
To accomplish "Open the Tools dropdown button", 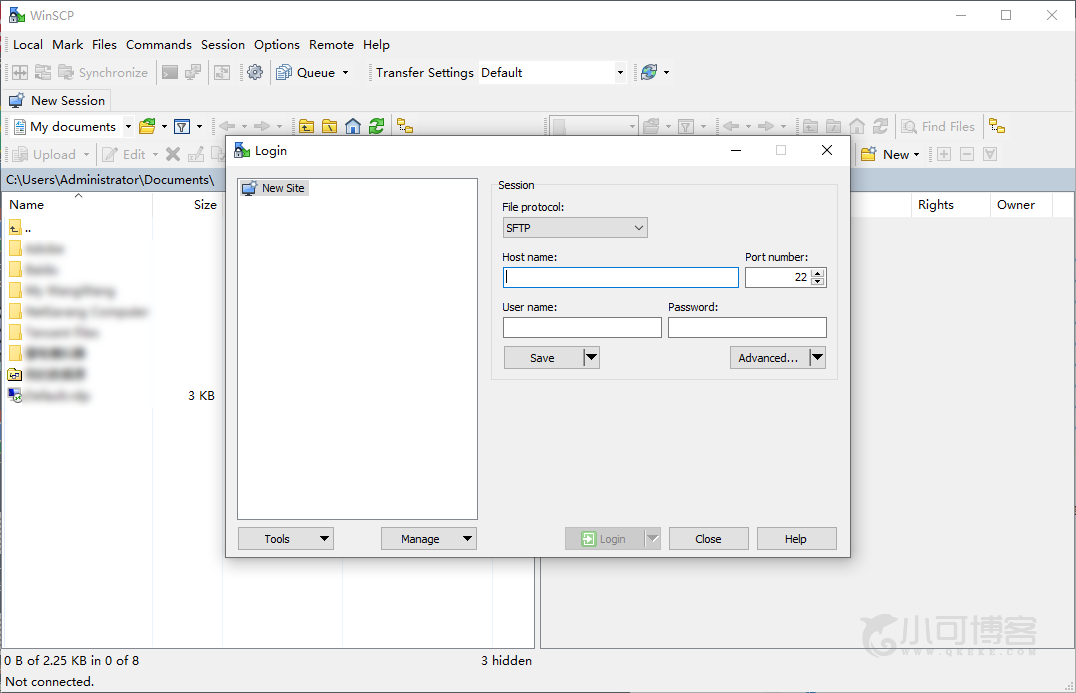I will [x=285, y=539].
